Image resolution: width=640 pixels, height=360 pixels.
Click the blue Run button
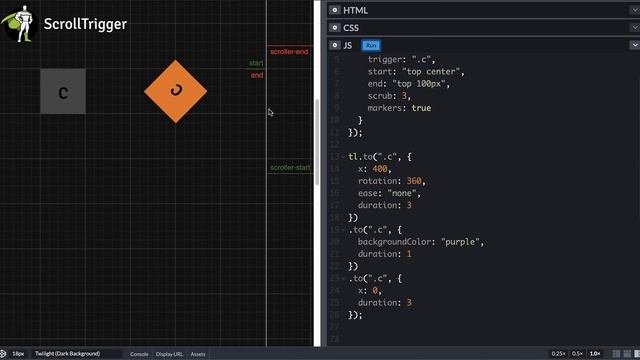(371, 45)
